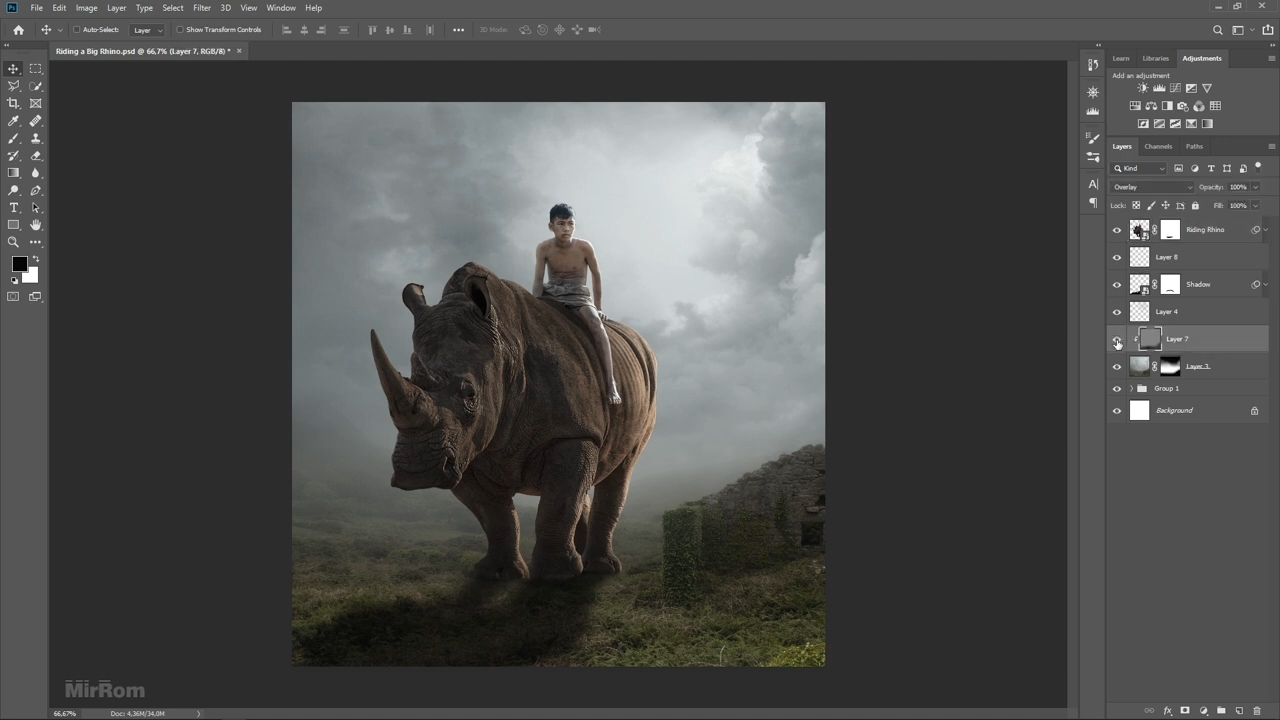Select the Zoom tool in toolbar
The height and width of the screenshot is (720, 1280).
(14, 242)
